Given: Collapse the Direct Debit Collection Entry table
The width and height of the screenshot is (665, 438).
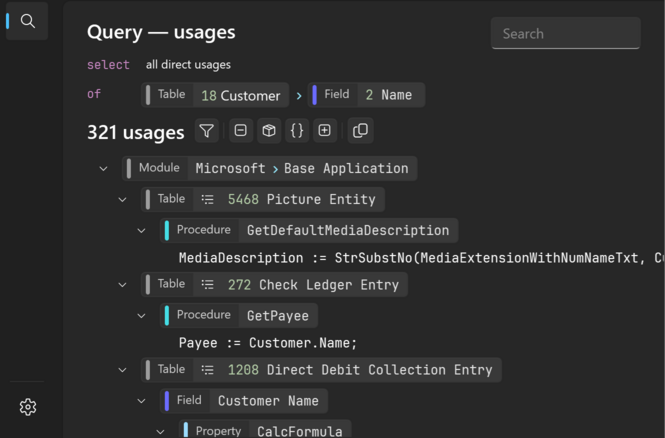Looking at the screenshot, I should pyautogui.click(x=122, y=370).
